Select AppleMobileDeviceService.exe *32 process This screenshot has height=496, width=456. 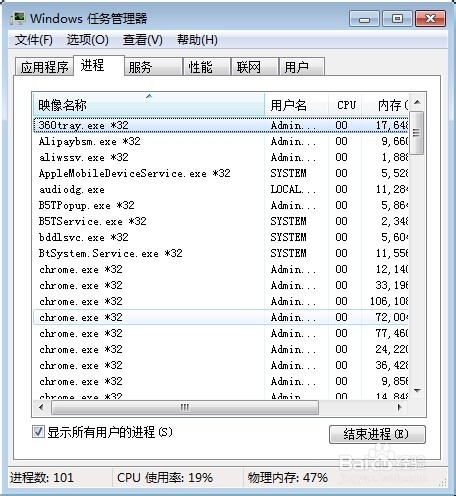click(221, 173)
